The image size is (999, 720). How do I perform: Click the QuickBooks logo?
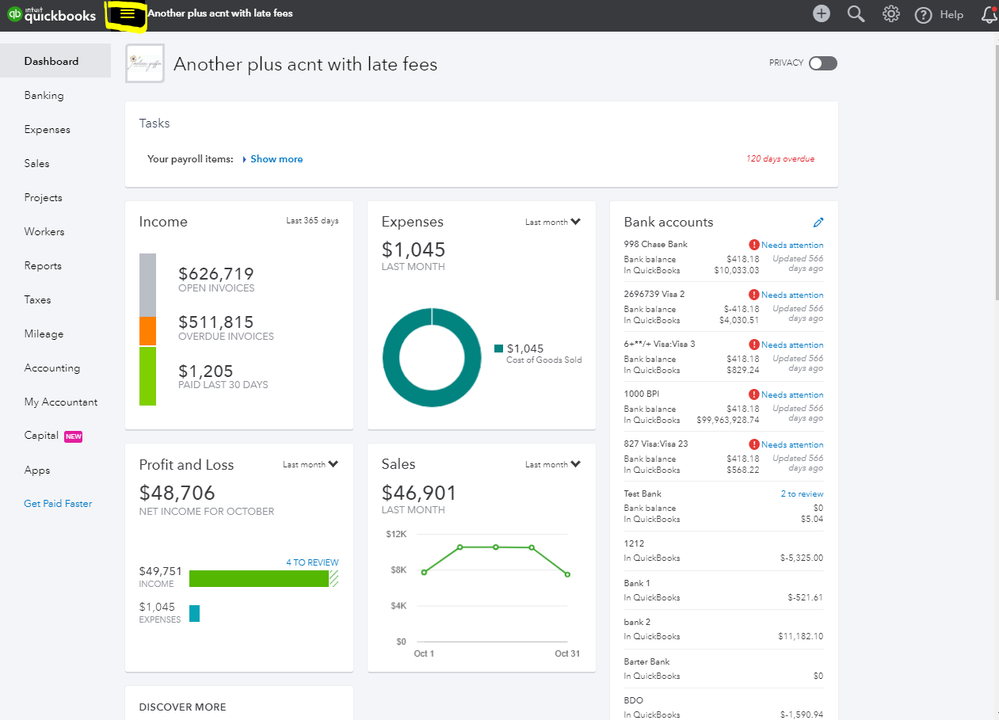pyautogui.click(x=52, y=15)
